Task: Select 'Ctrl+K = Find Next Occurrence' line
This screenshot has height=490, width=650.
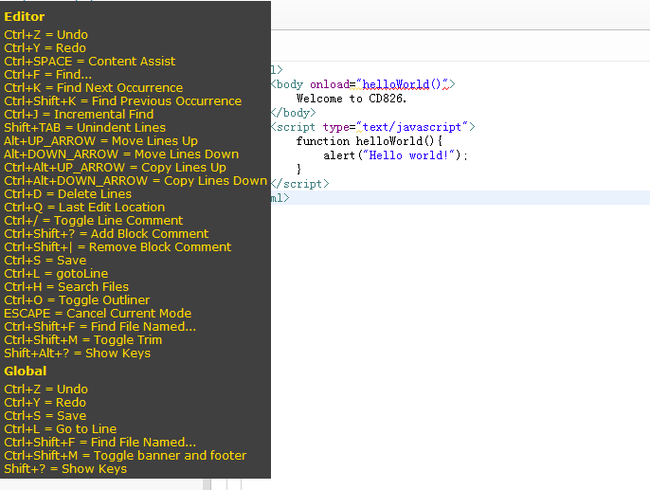Action: (93, 88)
